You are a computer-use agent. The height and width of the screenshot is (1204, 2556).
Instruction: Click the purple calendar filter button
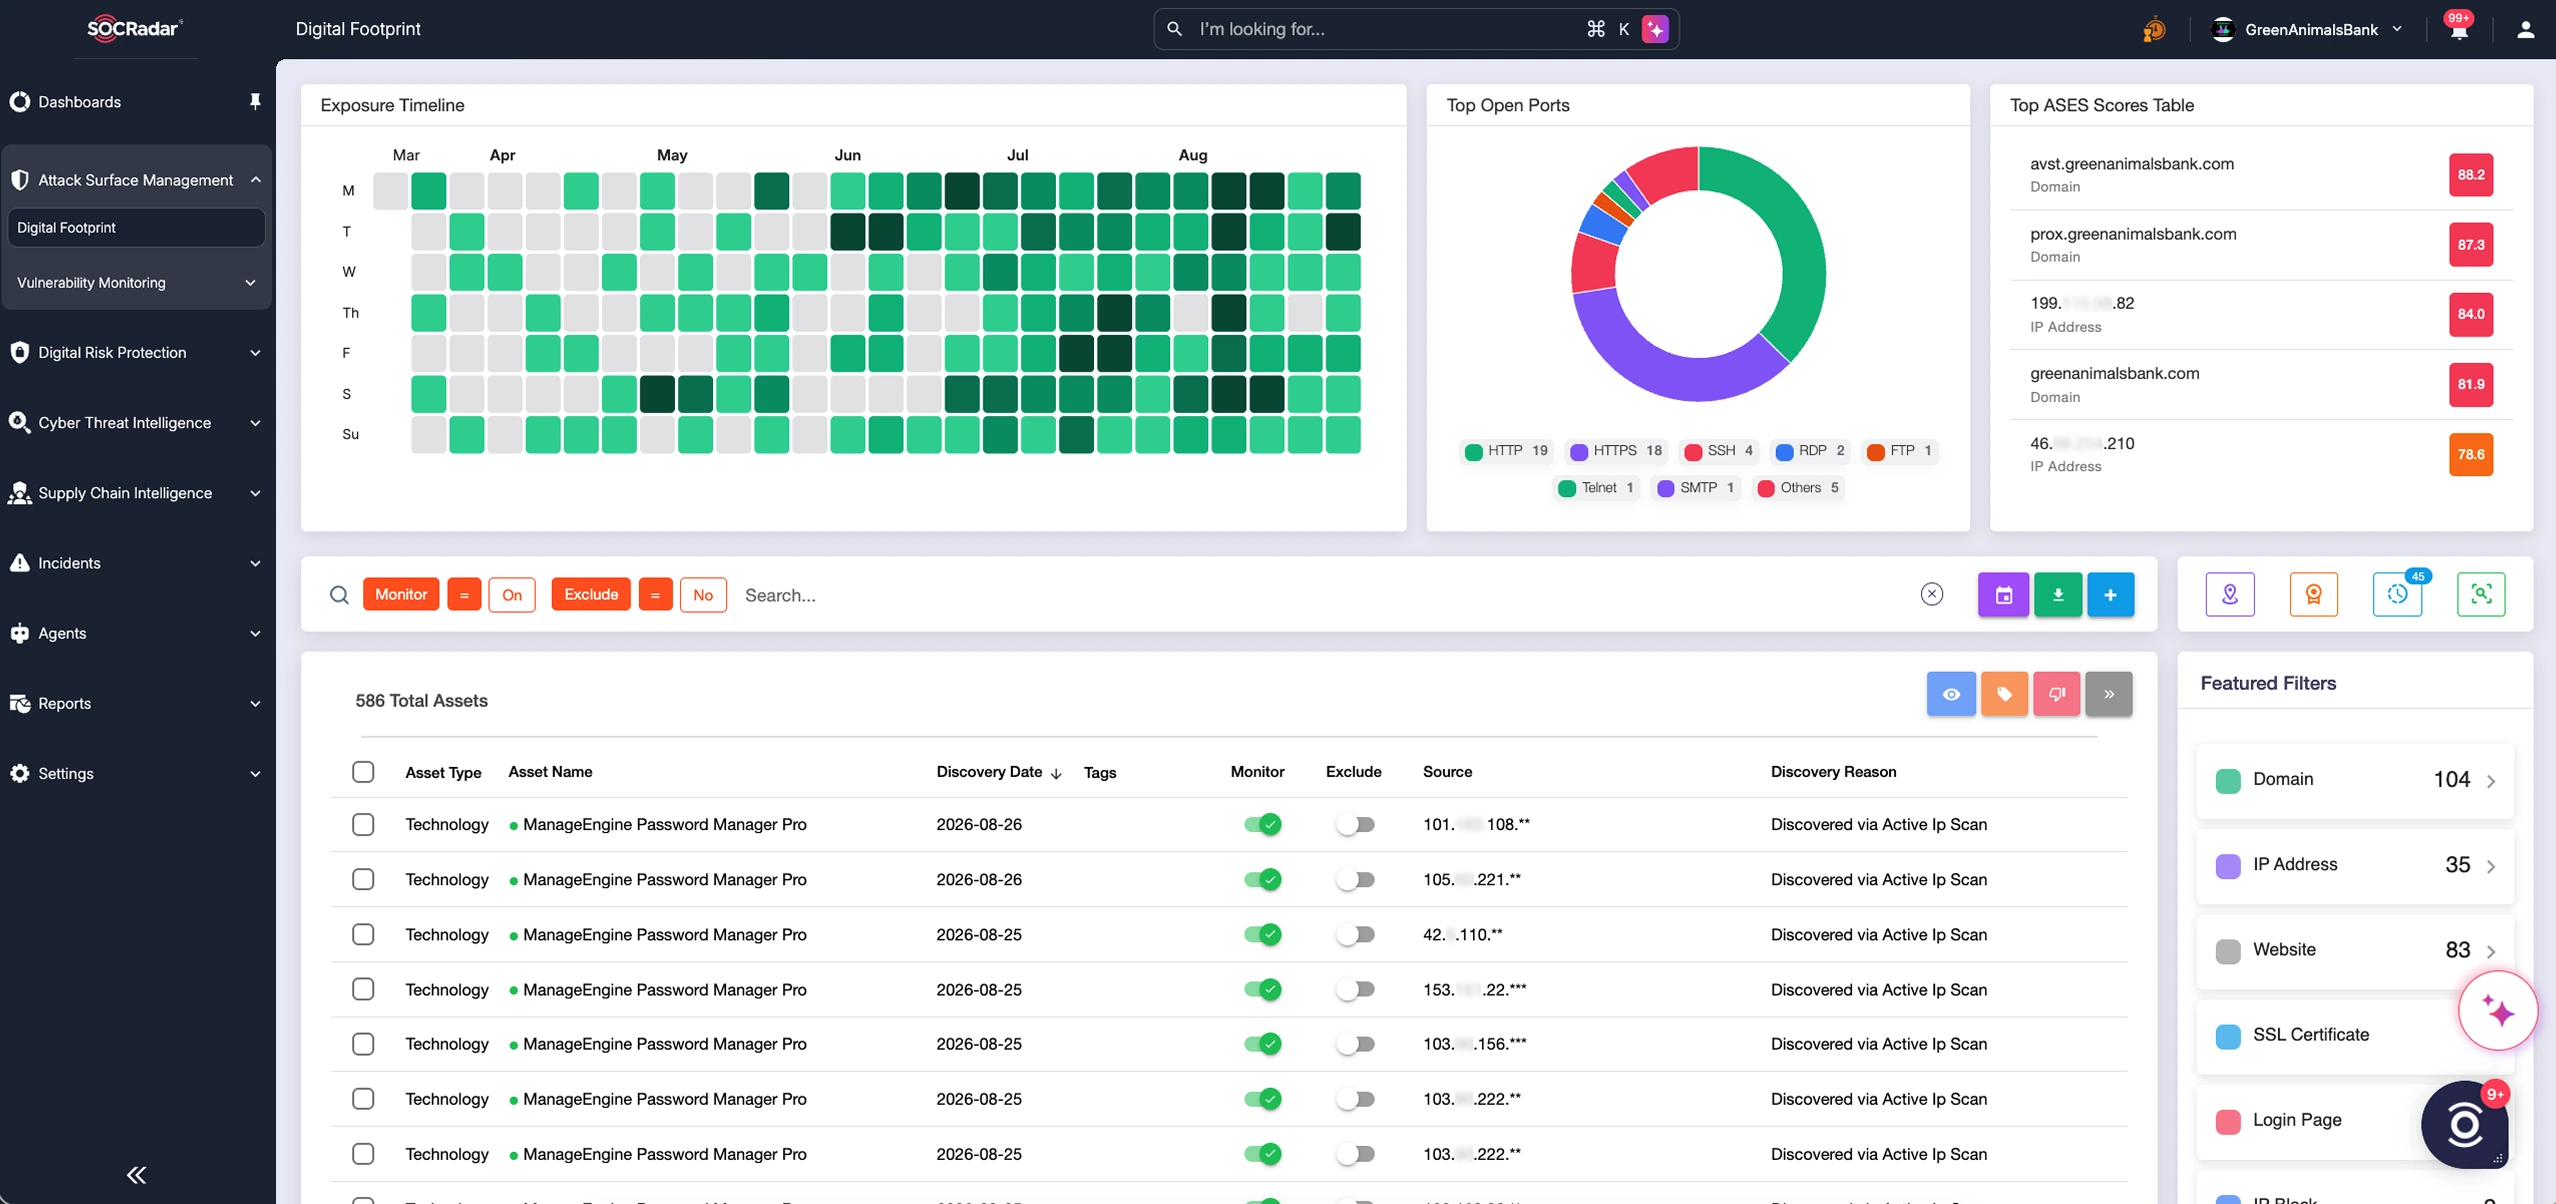(x=2003, y=595)
